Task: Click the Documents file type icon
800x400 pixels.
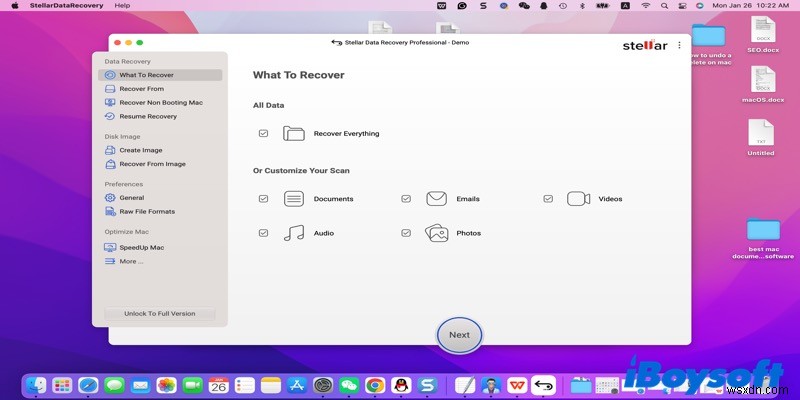Action: coord(294,199)
